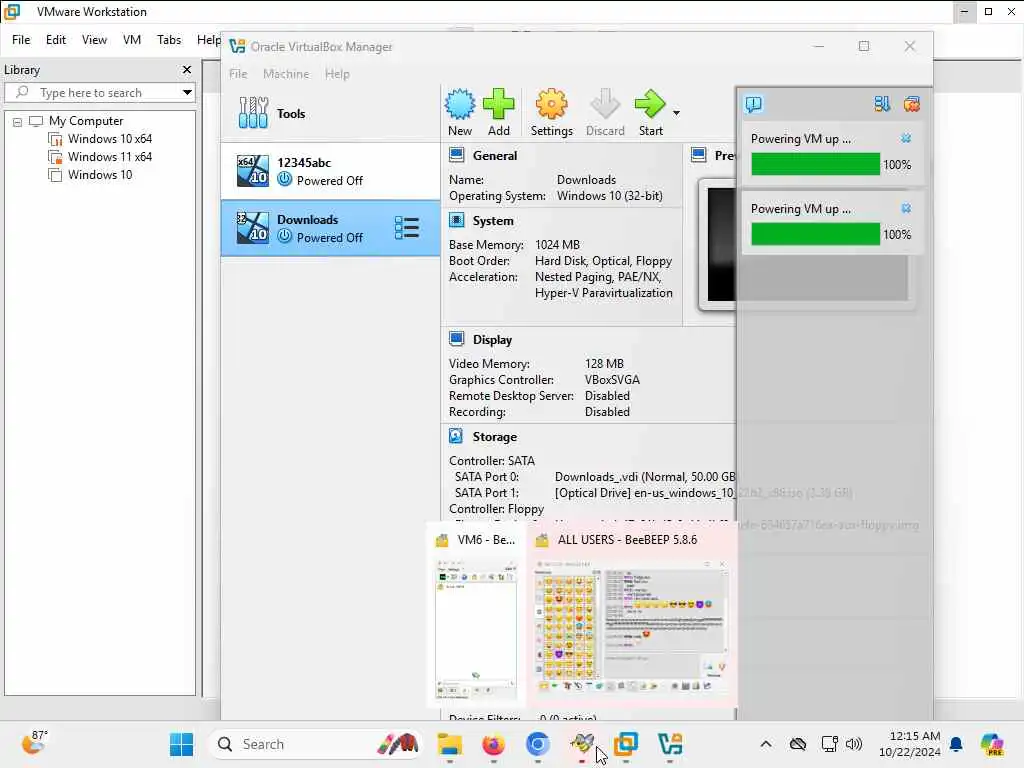Click BeeBEEP bee taskbar icon

tap(582, 744)
